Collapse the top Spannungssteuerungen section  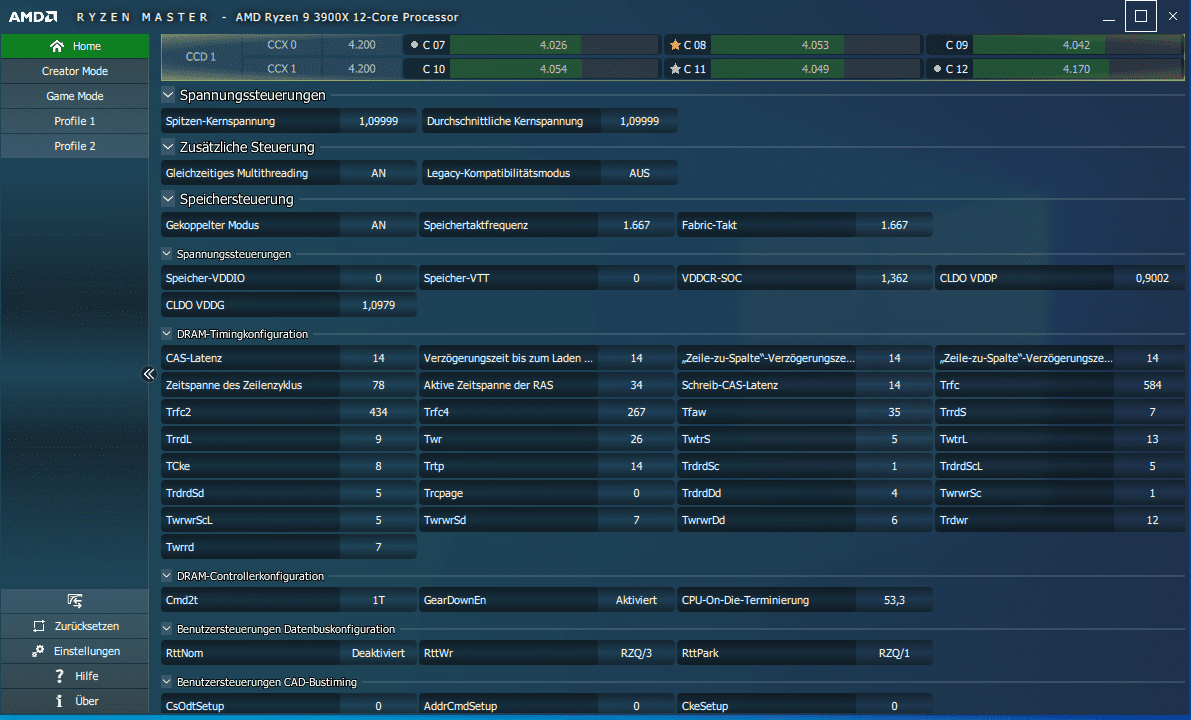168,95
